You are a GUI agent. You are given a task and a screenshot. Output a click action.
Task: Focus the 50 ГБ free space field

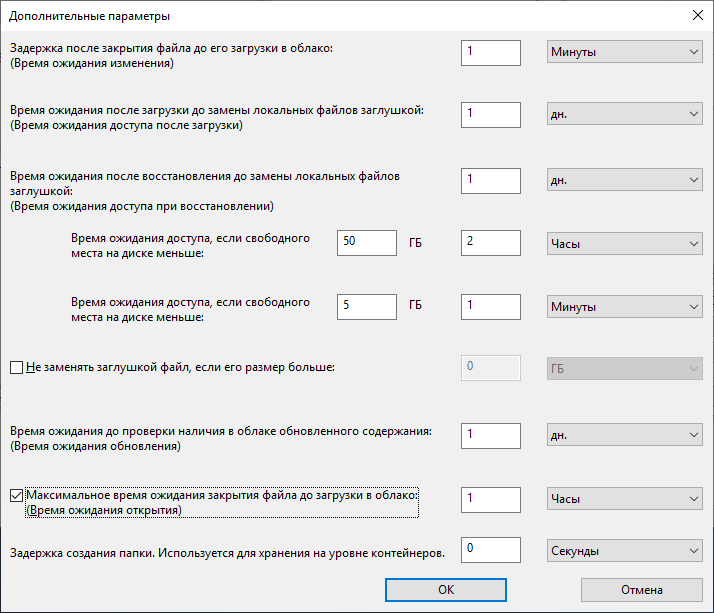(x=367, y=243)
